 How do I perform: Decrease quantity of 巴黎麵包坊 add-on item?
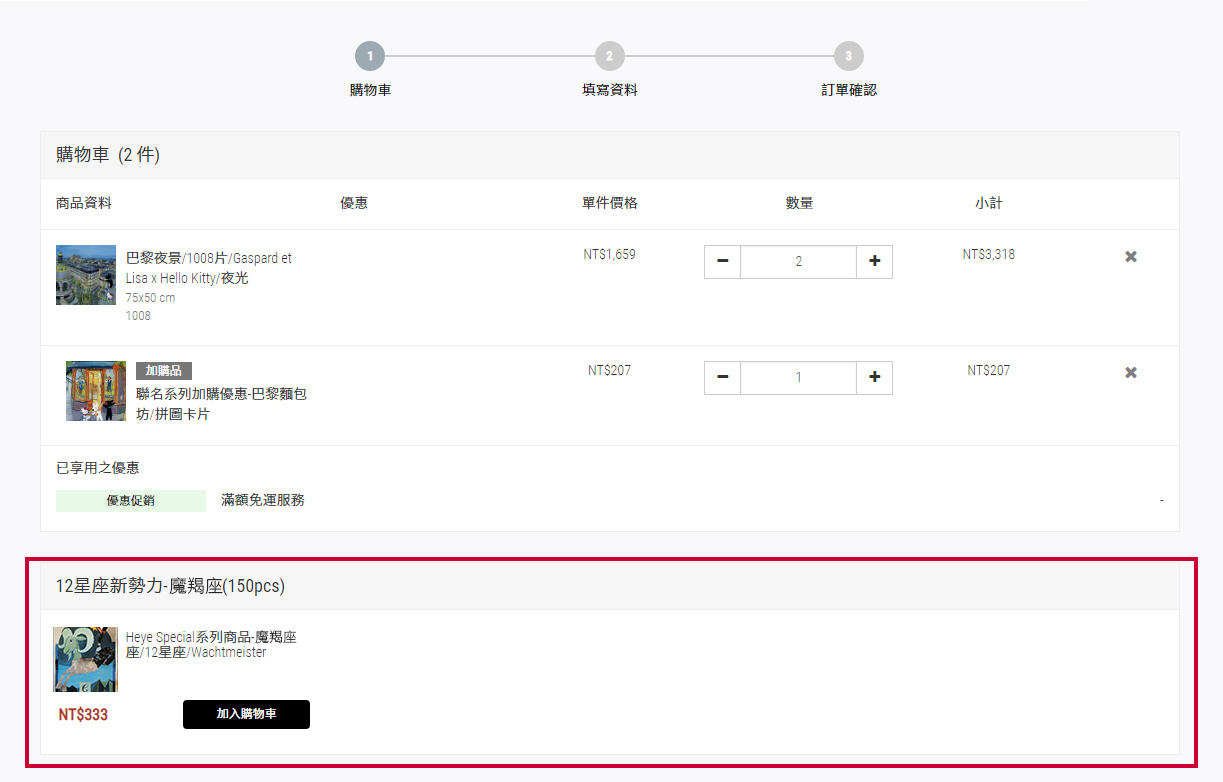tap(722, 378)
